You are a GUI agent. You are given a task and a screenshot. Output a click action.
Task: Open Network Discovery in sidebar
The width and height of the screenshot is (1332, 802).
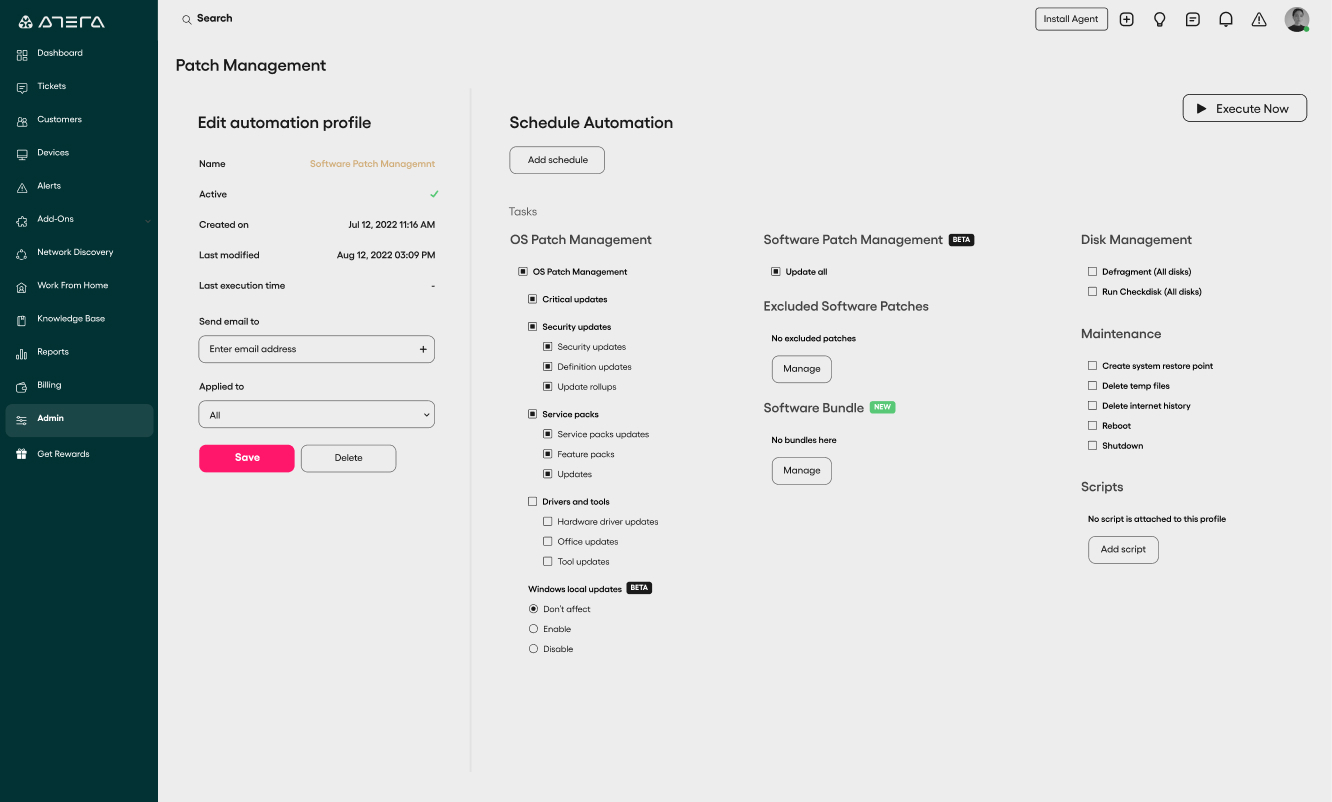pyautogui.click(x=75, y=253)
